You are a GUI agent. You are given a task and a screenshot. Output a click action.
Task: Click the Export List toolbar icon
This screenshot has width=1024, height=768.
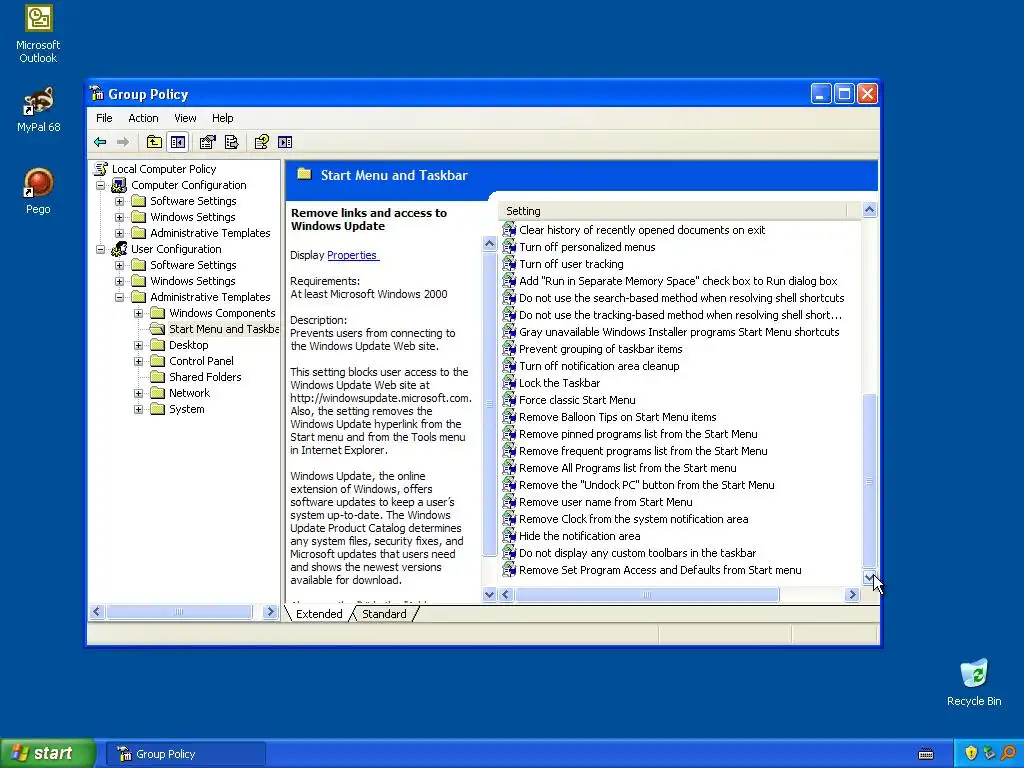point(232,142)
